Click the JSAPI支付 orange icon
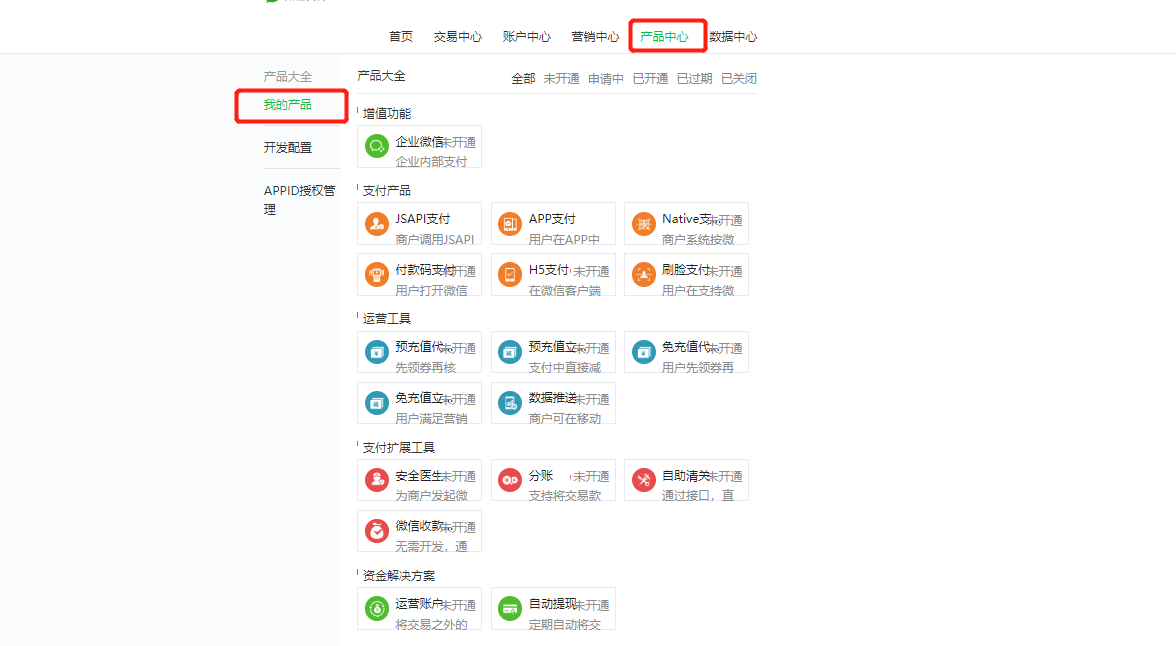 [x=376, y=223]
